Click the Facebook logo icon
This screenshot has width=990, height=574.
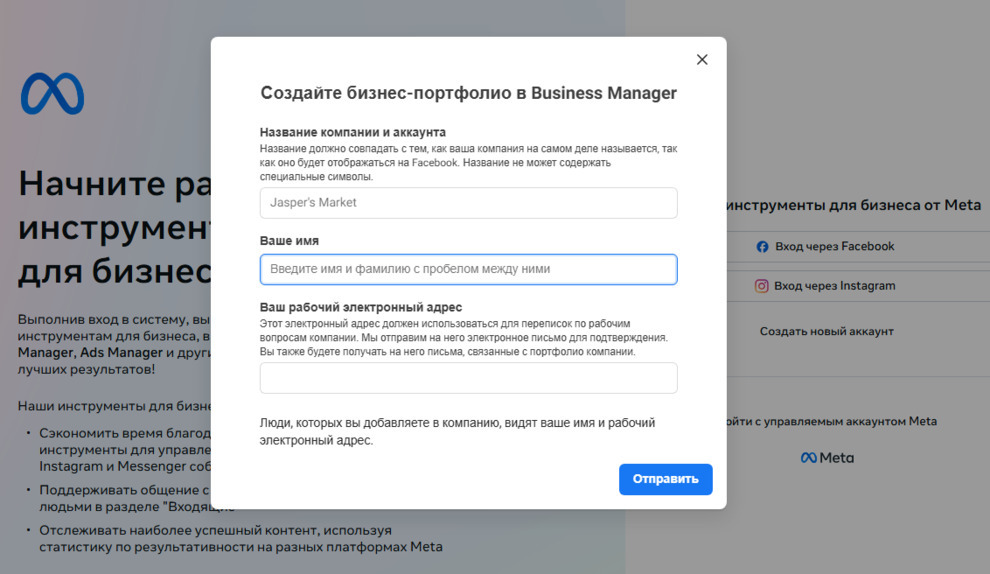[x=762, y=247]
